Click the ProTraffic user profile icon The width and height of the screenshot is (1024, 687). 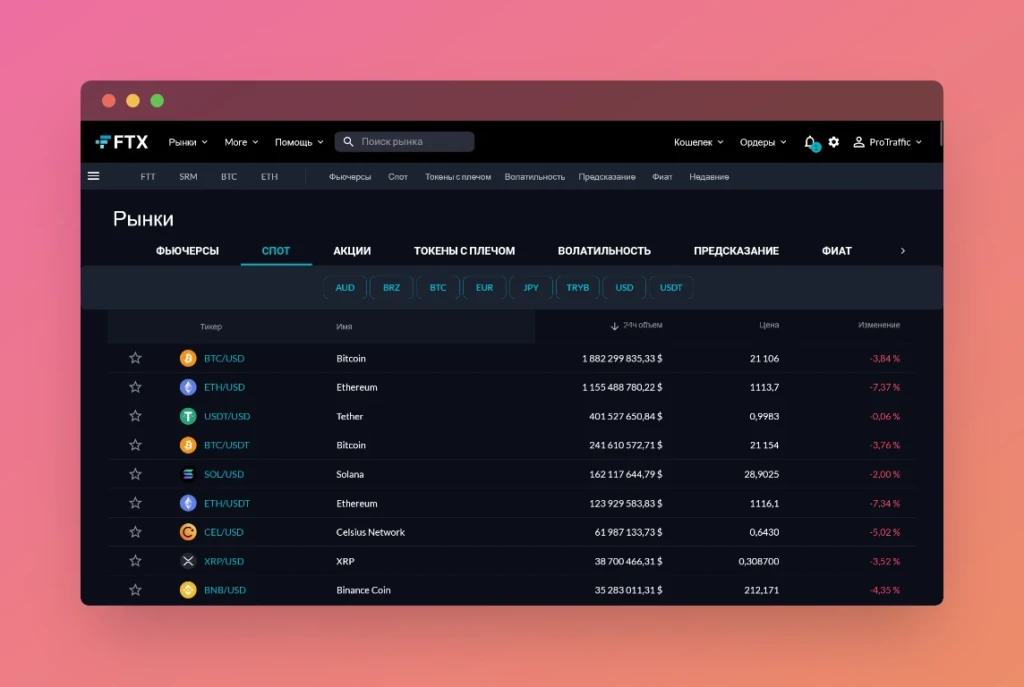859,142
